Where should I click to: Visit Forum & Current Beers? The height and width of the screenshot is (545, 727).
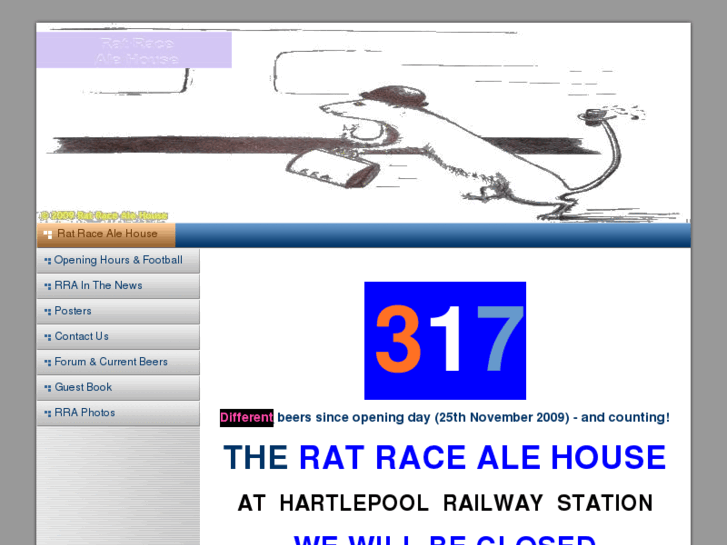coord(118,362)
